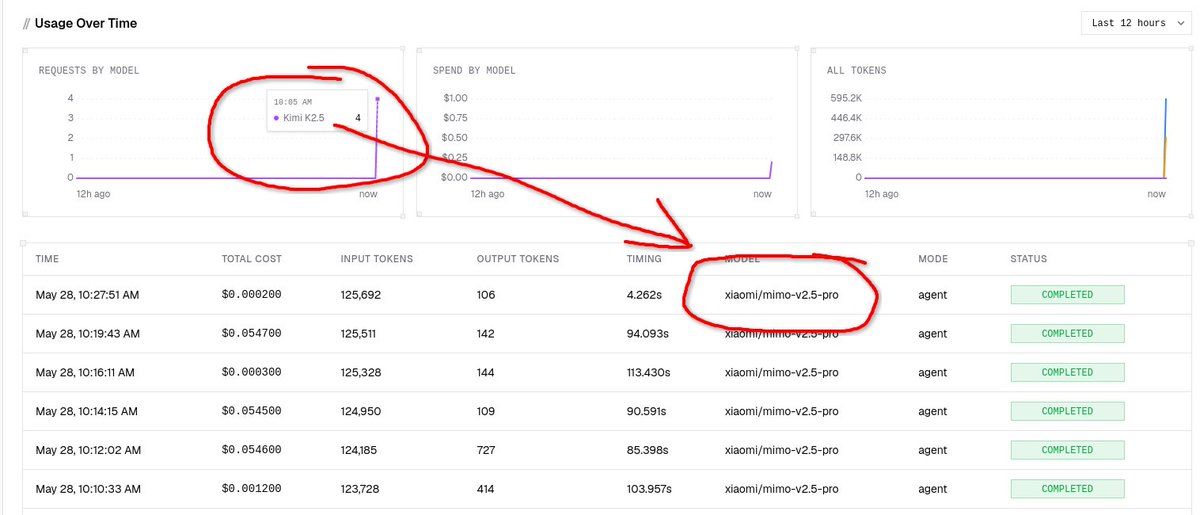Click the 123,728 input tokens value
Image resolution: width=1200 pixels, height=515 pixels.
pyautogui.click(x=361, y=489)
